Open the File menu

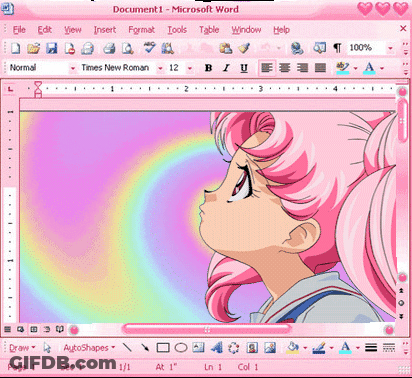point(19,30)
